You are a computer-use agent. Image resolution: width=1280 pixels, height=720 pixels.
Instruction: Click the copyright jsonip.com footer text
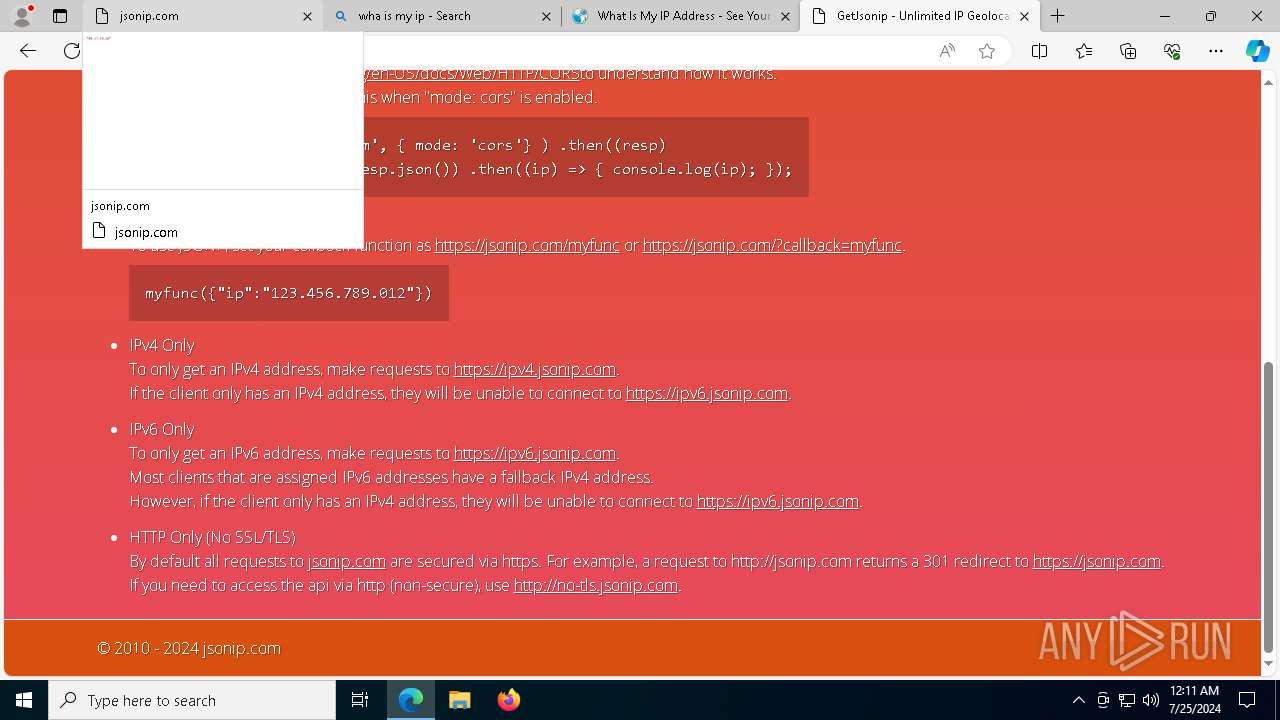coord(189,648)
